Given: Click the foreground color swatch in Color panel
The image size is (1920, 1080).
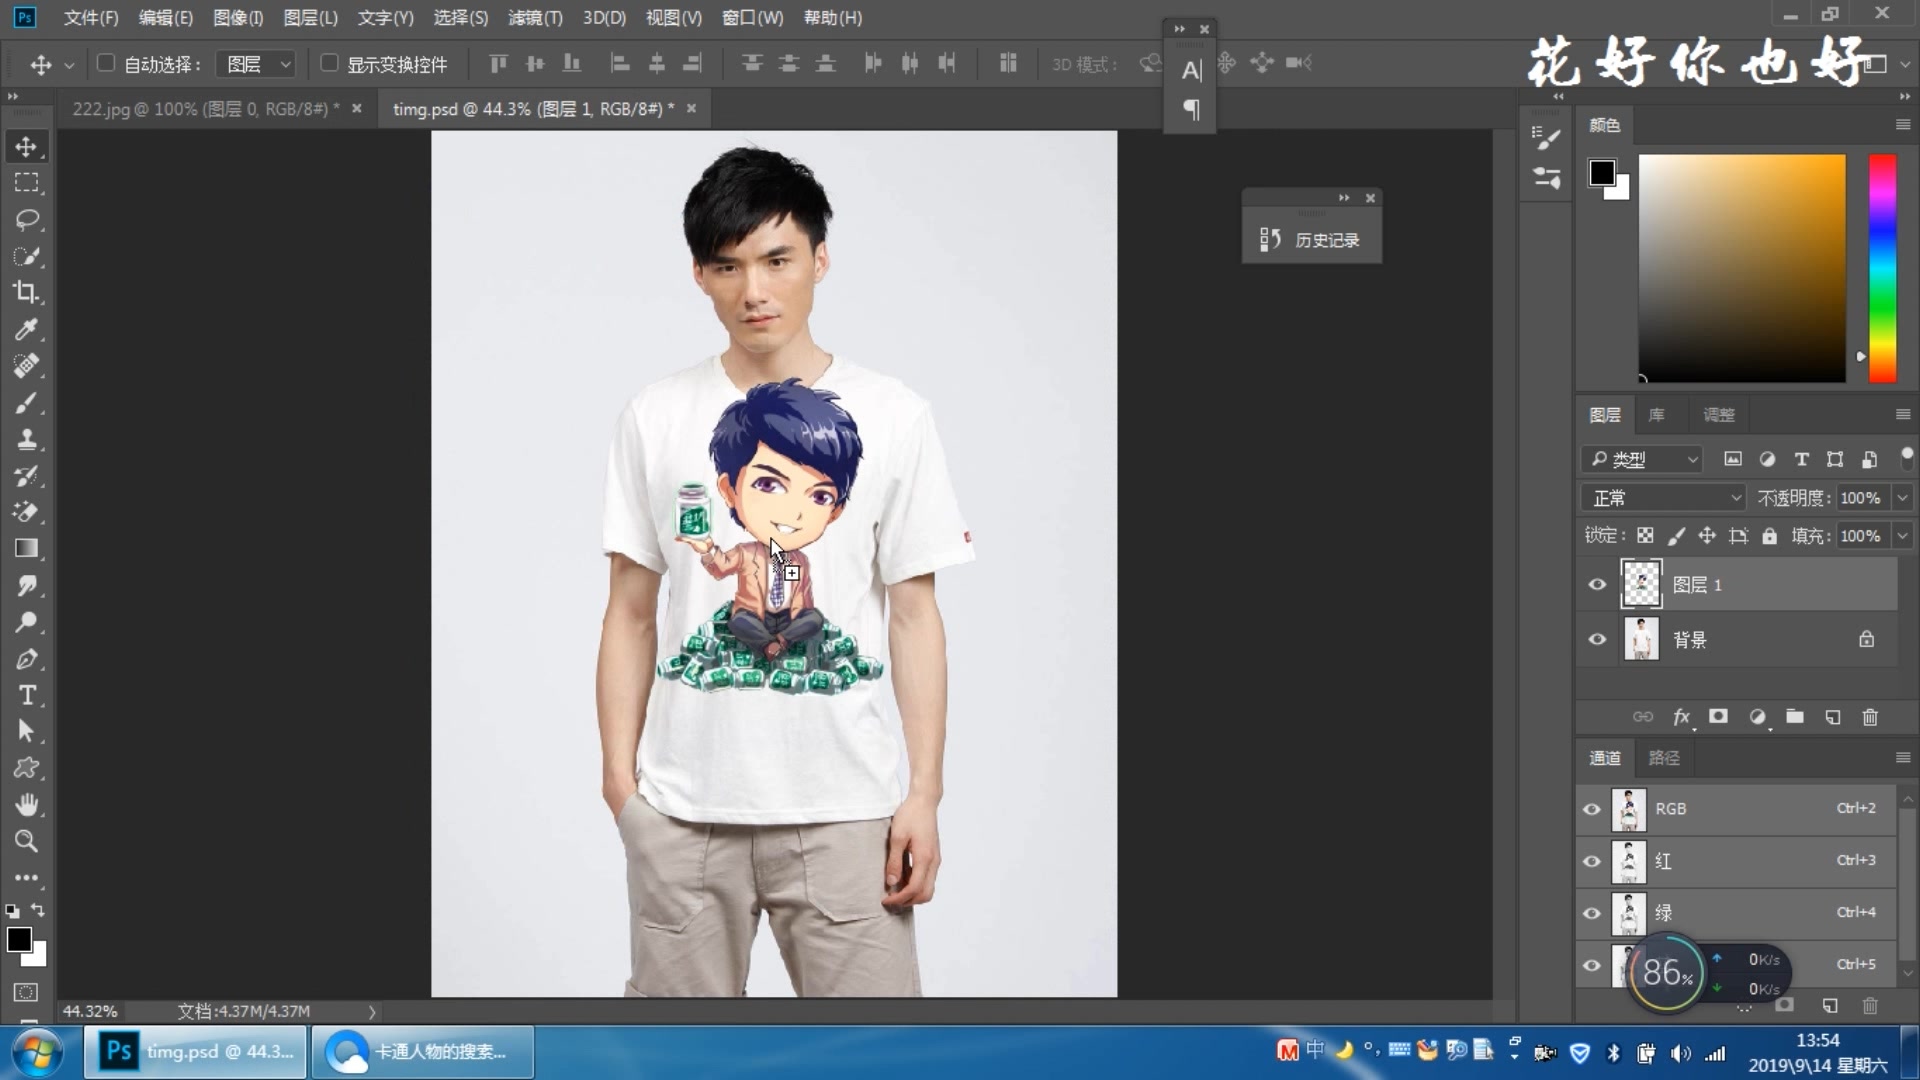Looking at the screenshot, I should [1601, 172].
